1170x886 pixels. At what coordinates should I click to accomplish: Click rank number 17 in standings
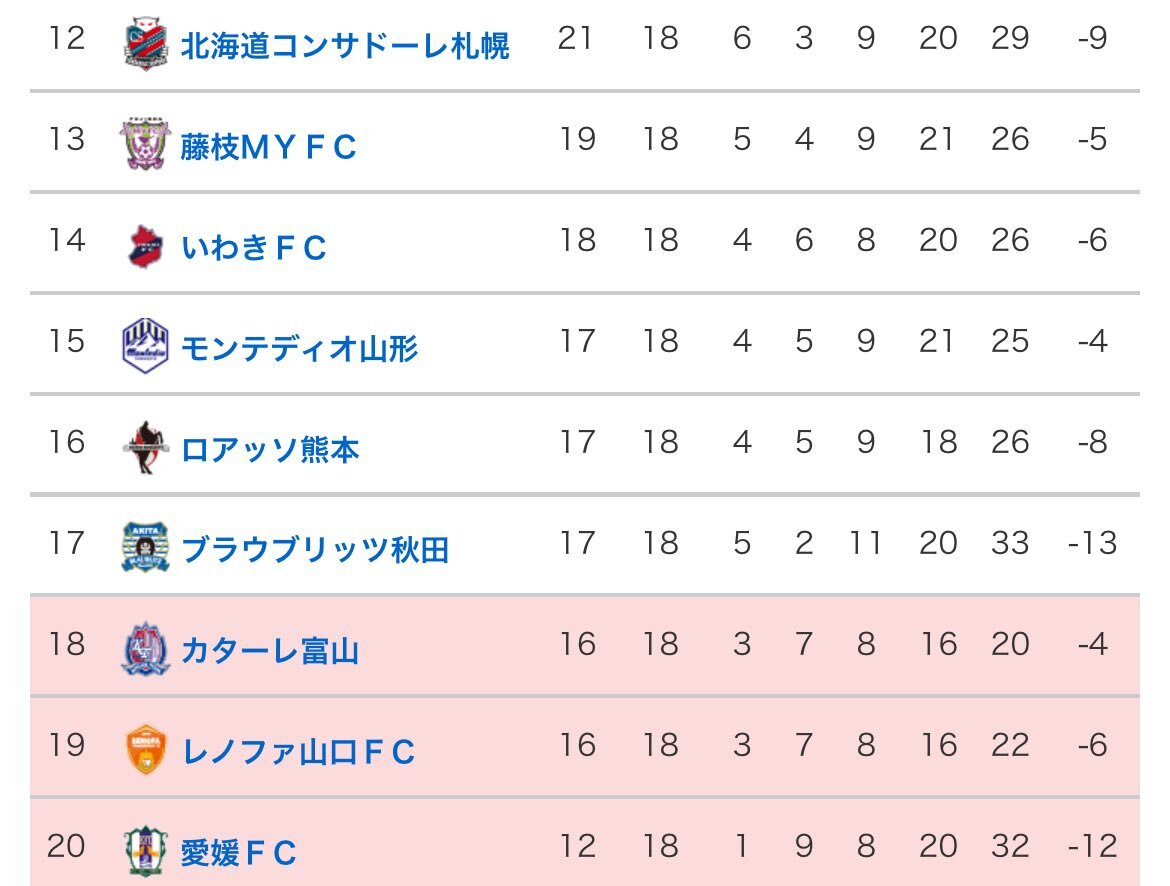[x=66, y=543]
